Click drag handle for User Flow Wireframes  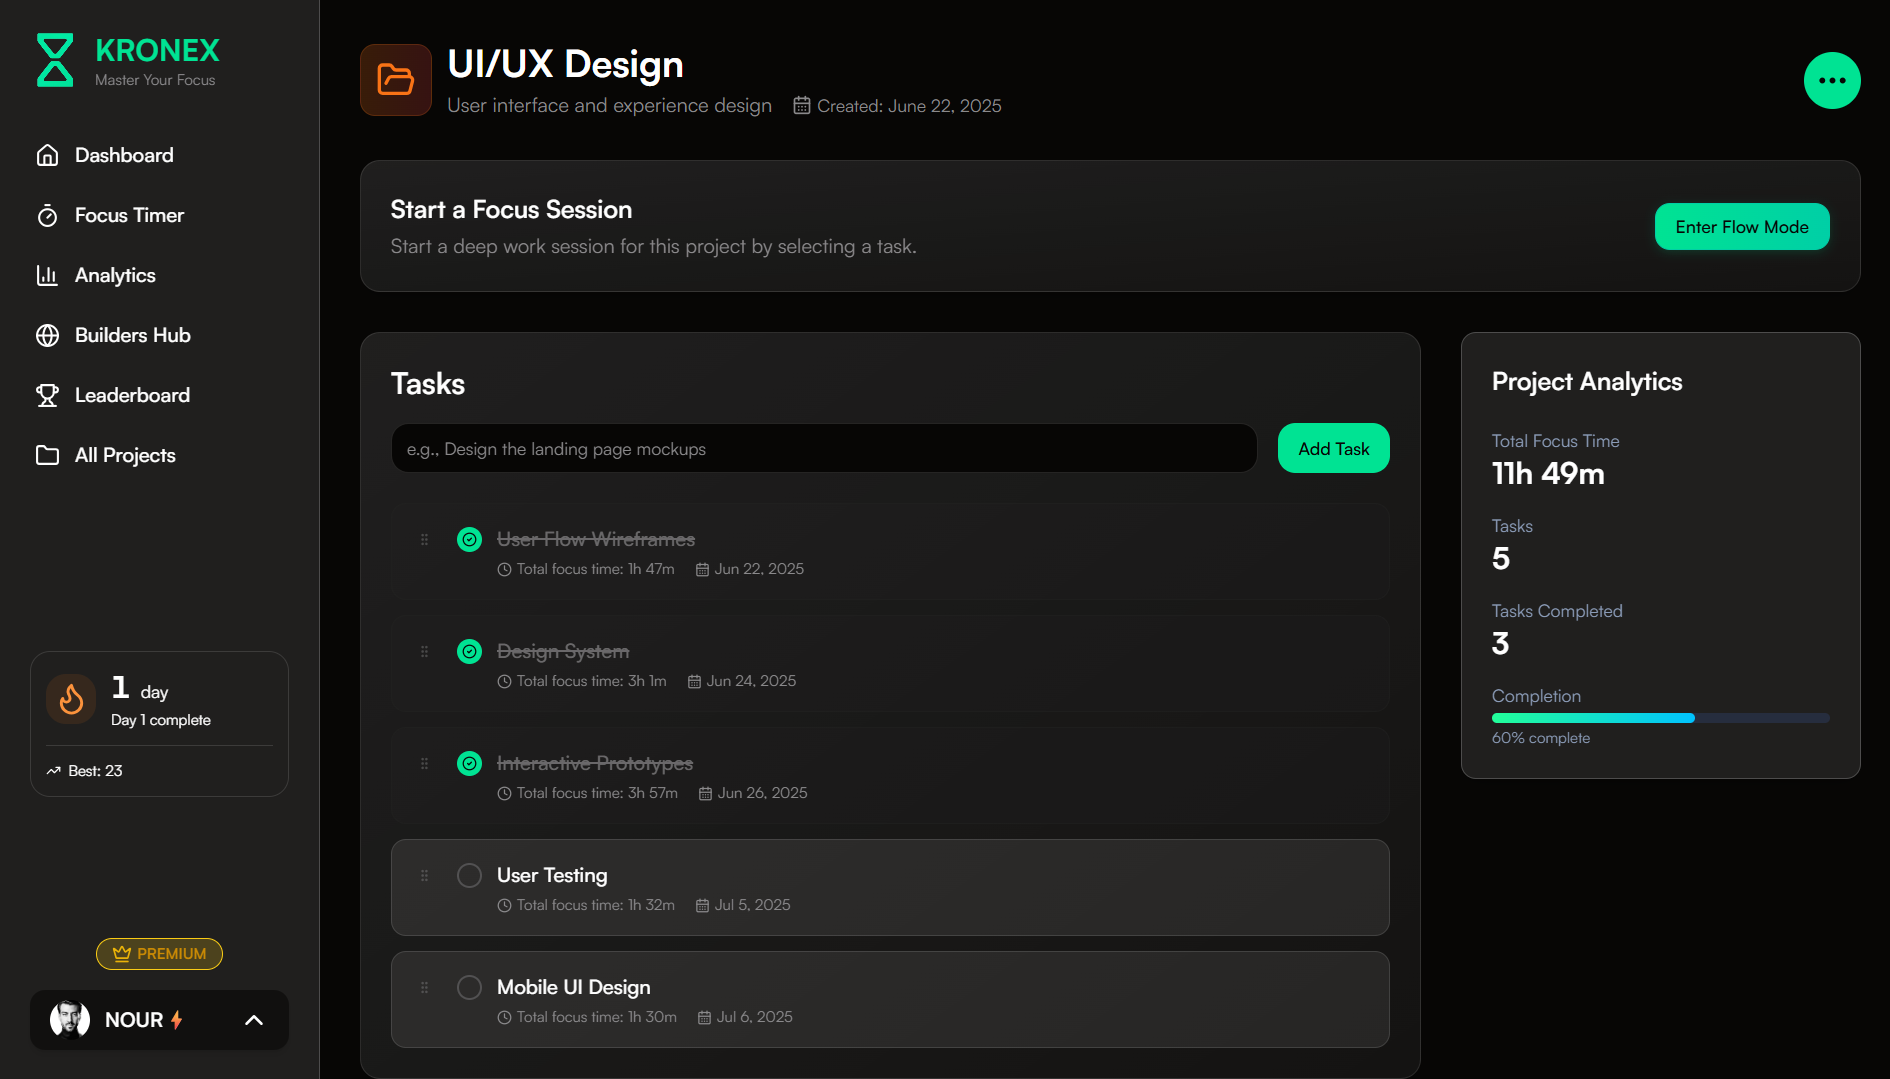425,540
